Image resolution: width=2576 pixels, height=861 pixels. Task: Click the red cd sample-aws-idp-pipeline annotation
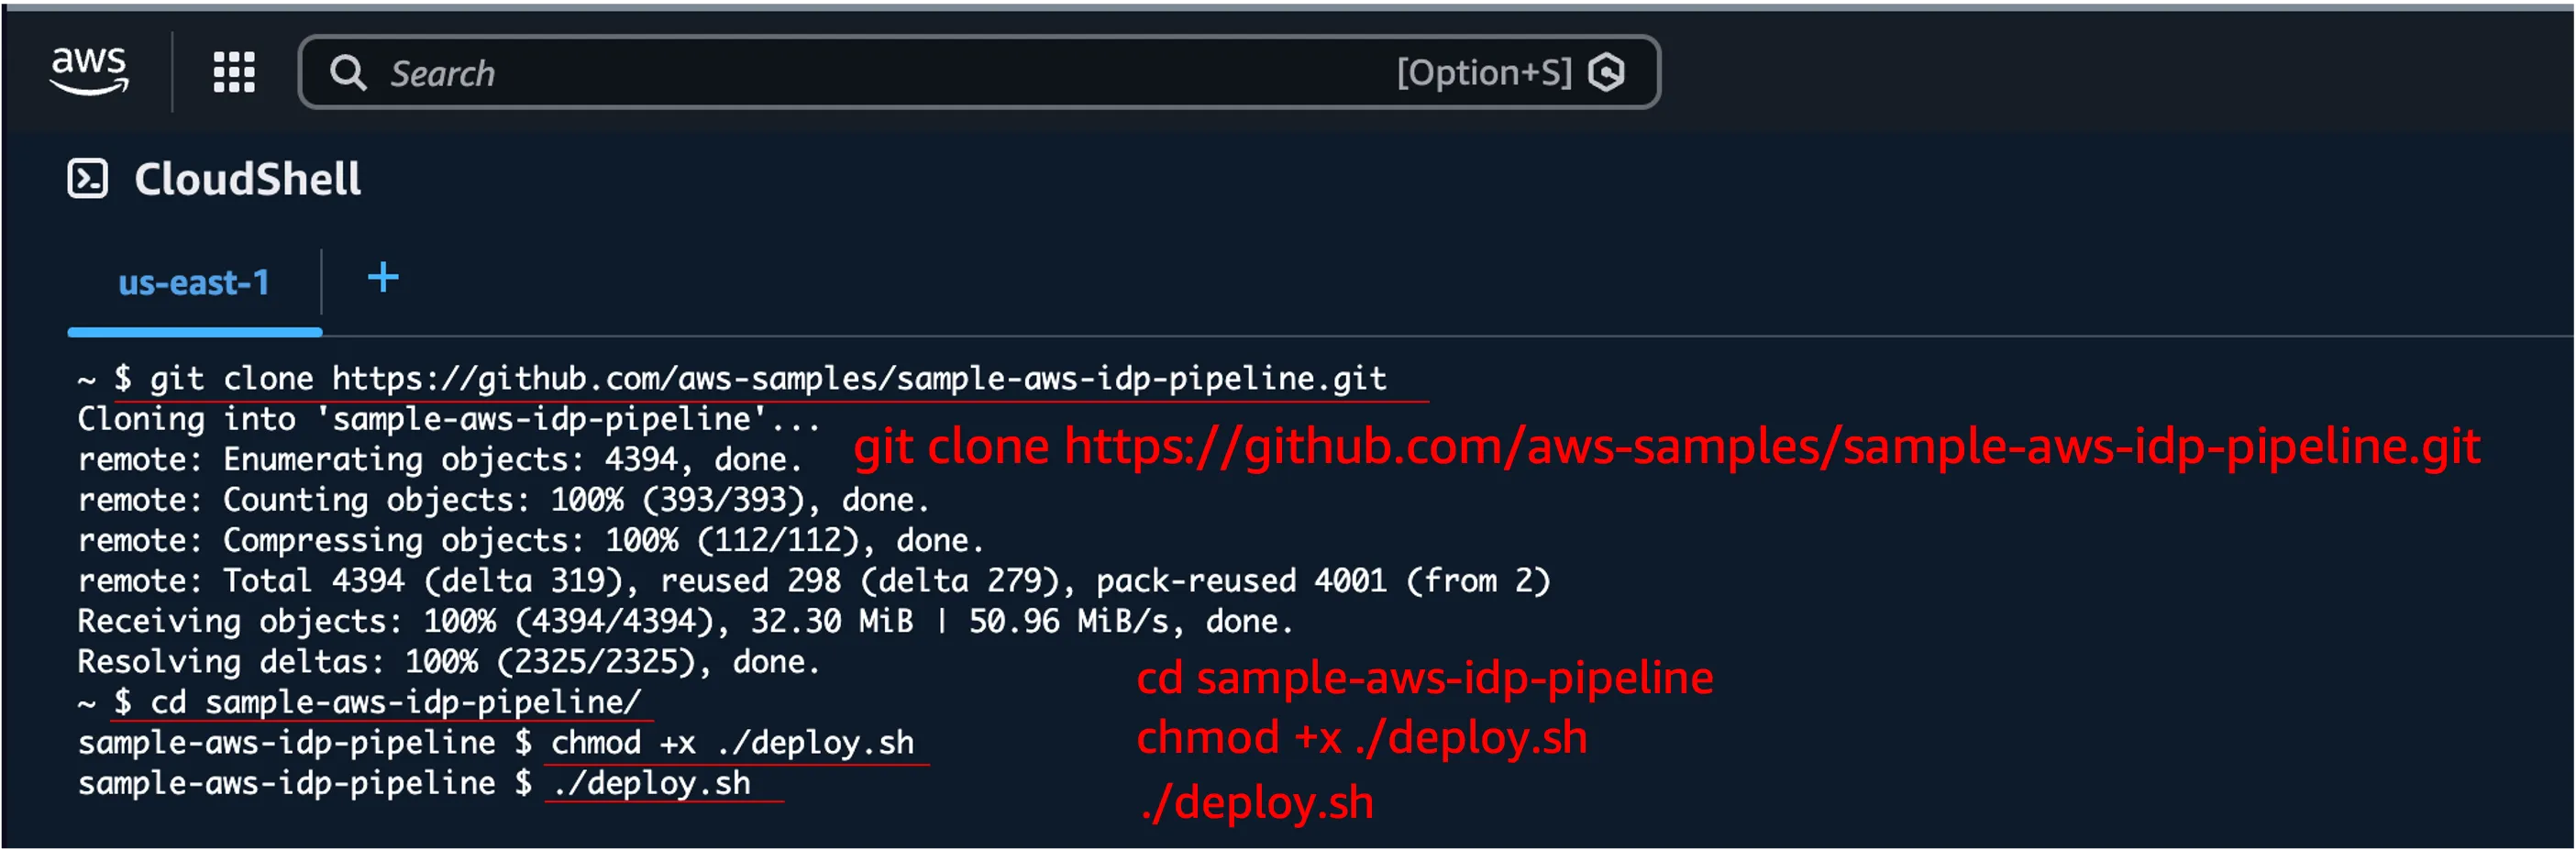coord(1424,678)
